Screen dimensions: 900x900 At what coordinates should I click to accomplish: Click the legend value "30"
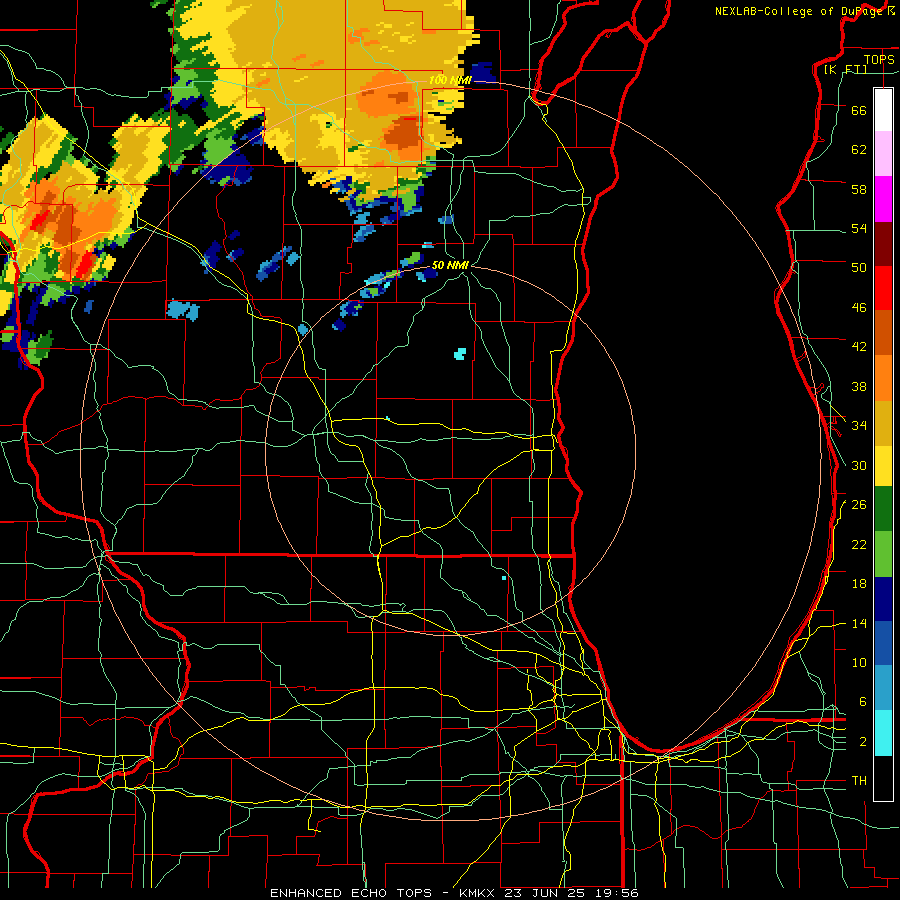click(x=859, y=465)
